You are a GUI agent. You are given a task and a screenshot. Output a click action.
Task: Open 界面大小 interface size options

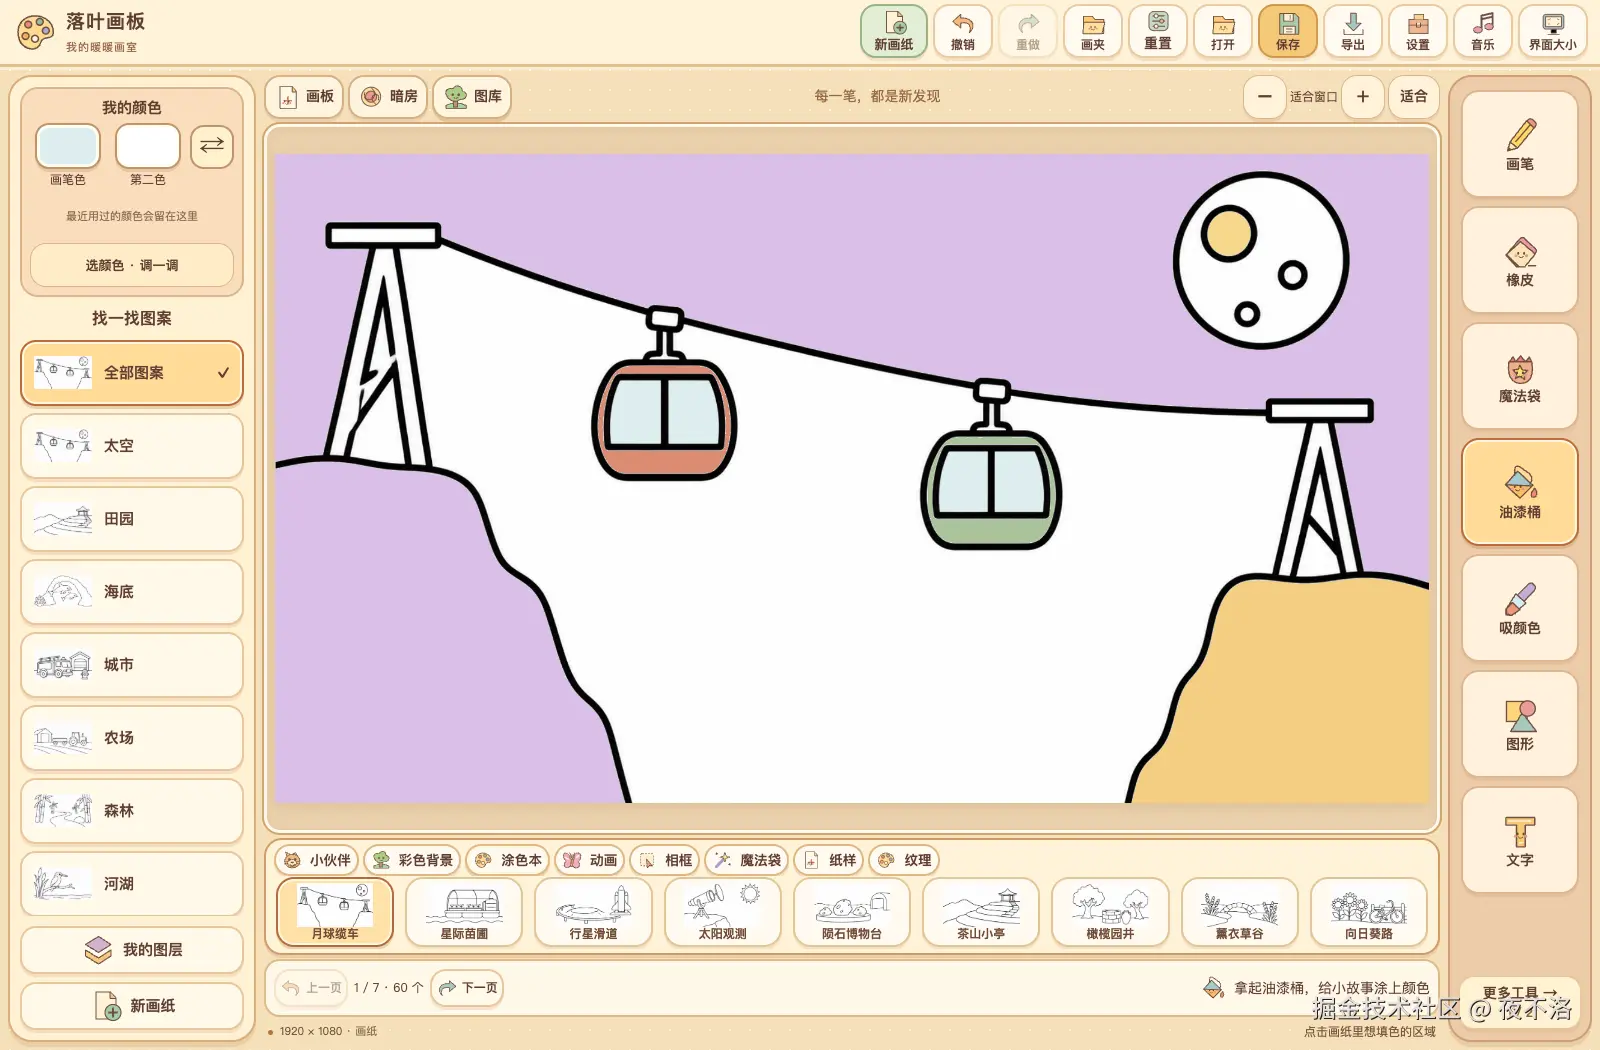click(1553, 31)
